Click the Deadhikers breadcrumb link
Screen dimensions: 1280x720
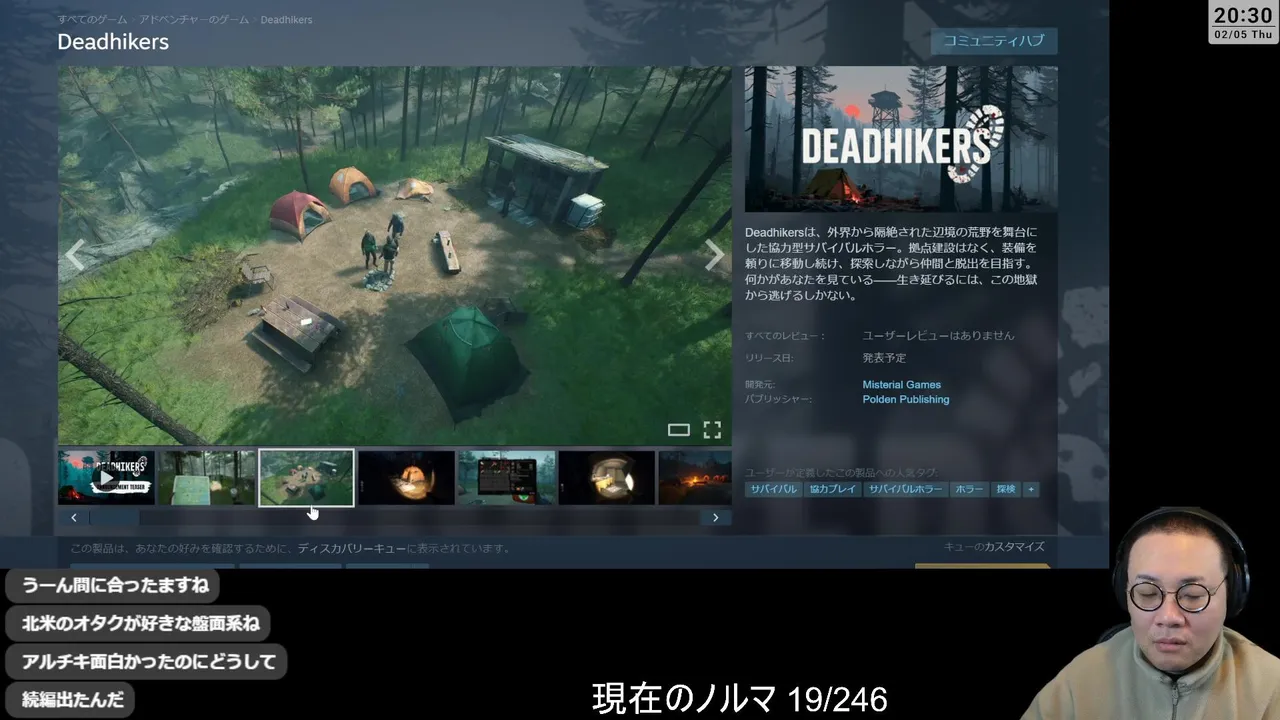pyautogui.click(x=286, y=20)
